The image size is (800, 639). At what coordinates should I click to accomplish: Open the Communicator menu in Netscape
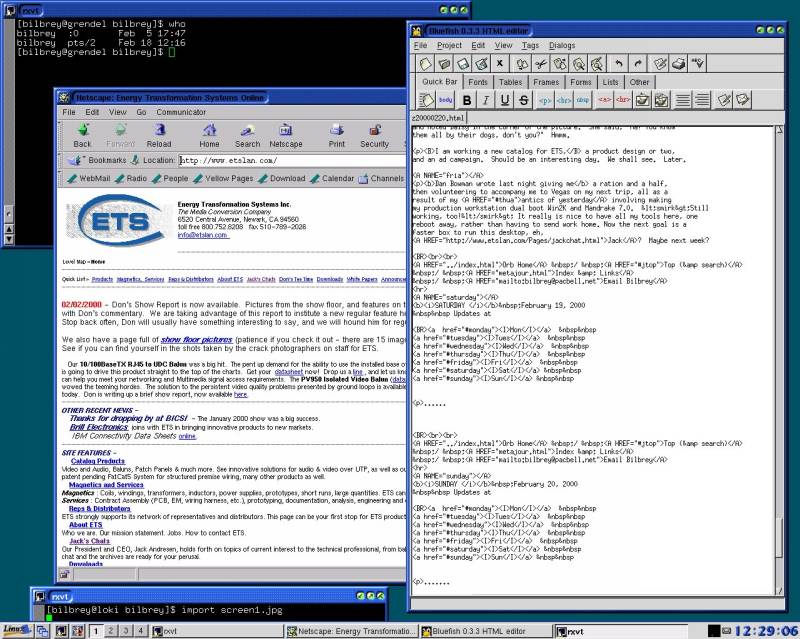pos(181,112)
